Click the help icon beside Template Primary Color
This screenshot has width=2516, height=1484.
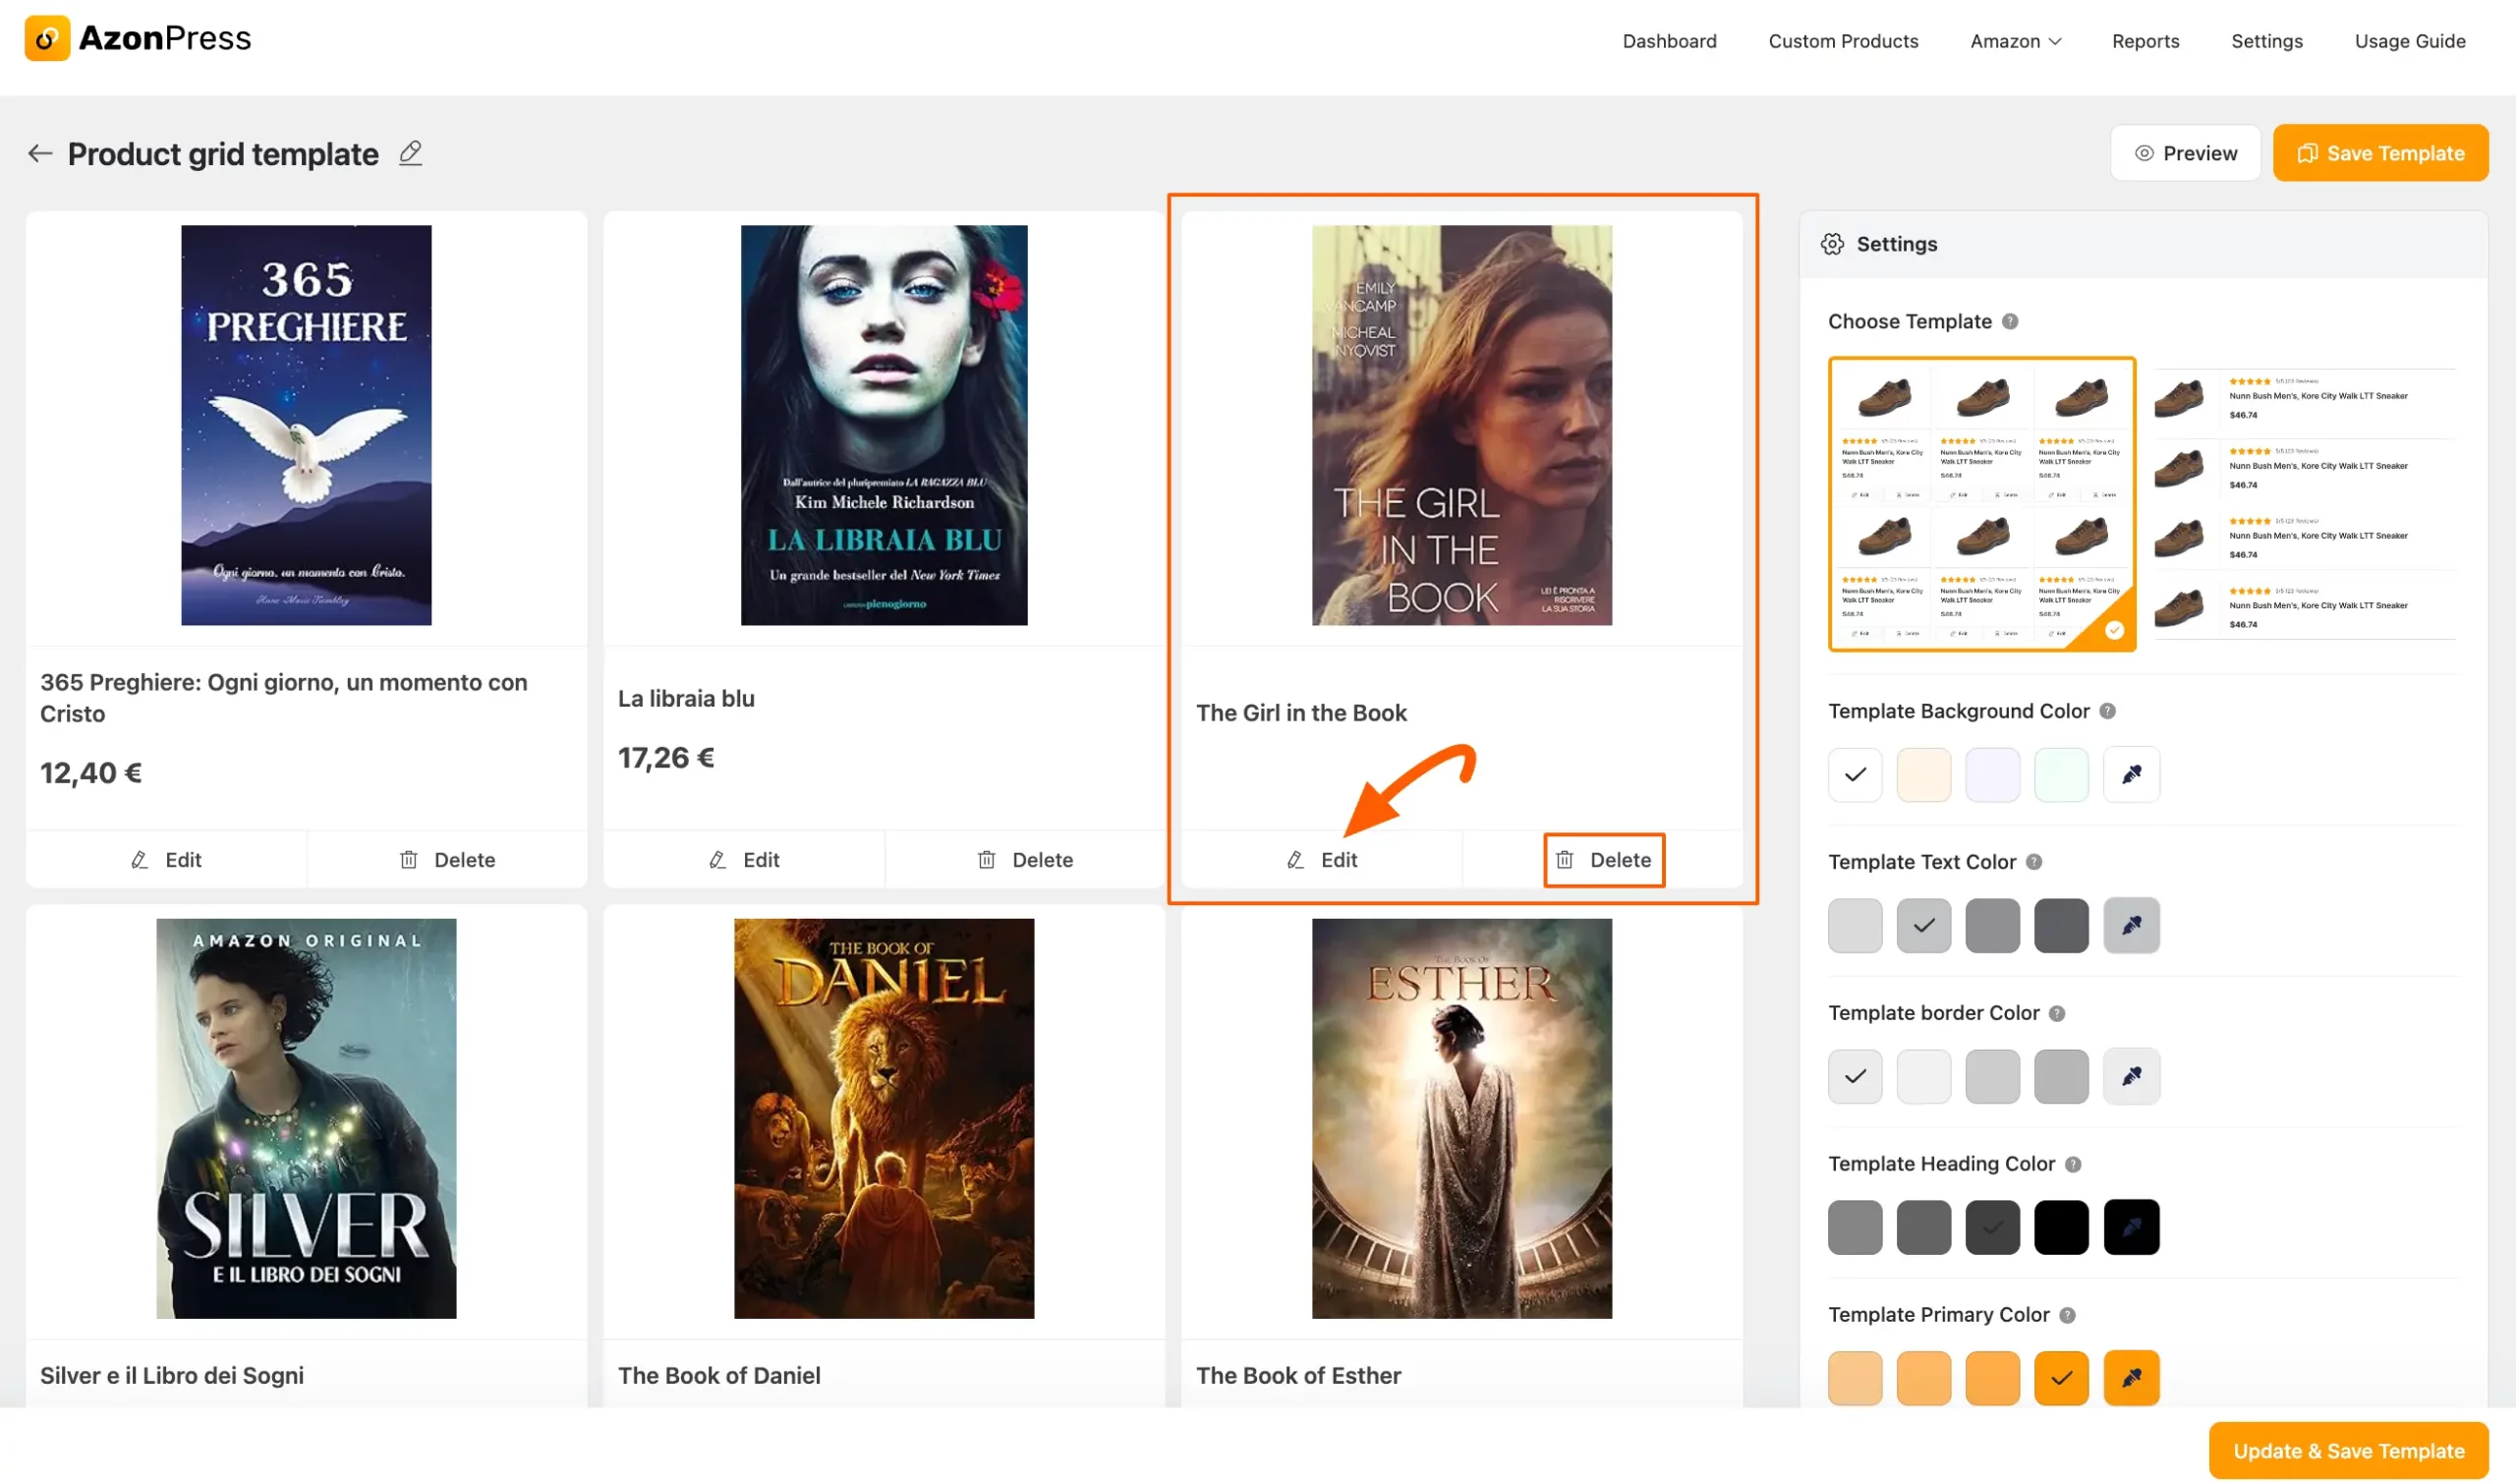click(2067, 1315)
